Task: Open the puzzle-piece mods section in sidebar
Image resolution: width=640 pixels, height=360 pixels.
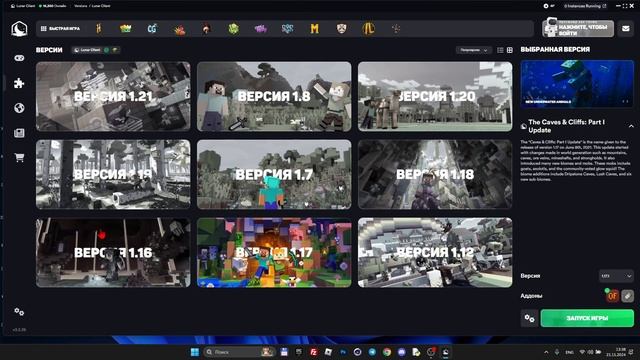Action: coord(19,83)
